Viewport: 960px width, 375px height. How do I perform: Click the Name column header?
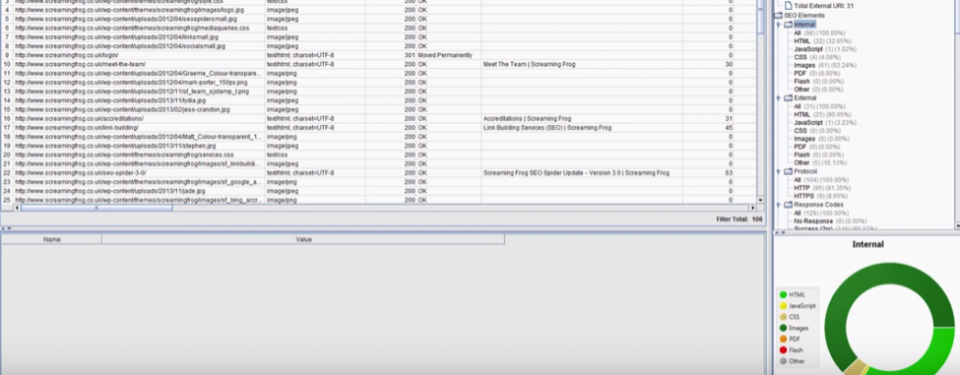(51, 240)
